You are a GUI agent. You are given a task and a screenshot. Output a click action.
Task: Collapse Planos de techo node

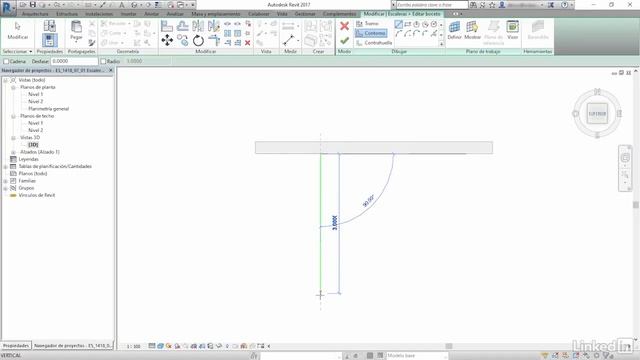coord(13,116)
